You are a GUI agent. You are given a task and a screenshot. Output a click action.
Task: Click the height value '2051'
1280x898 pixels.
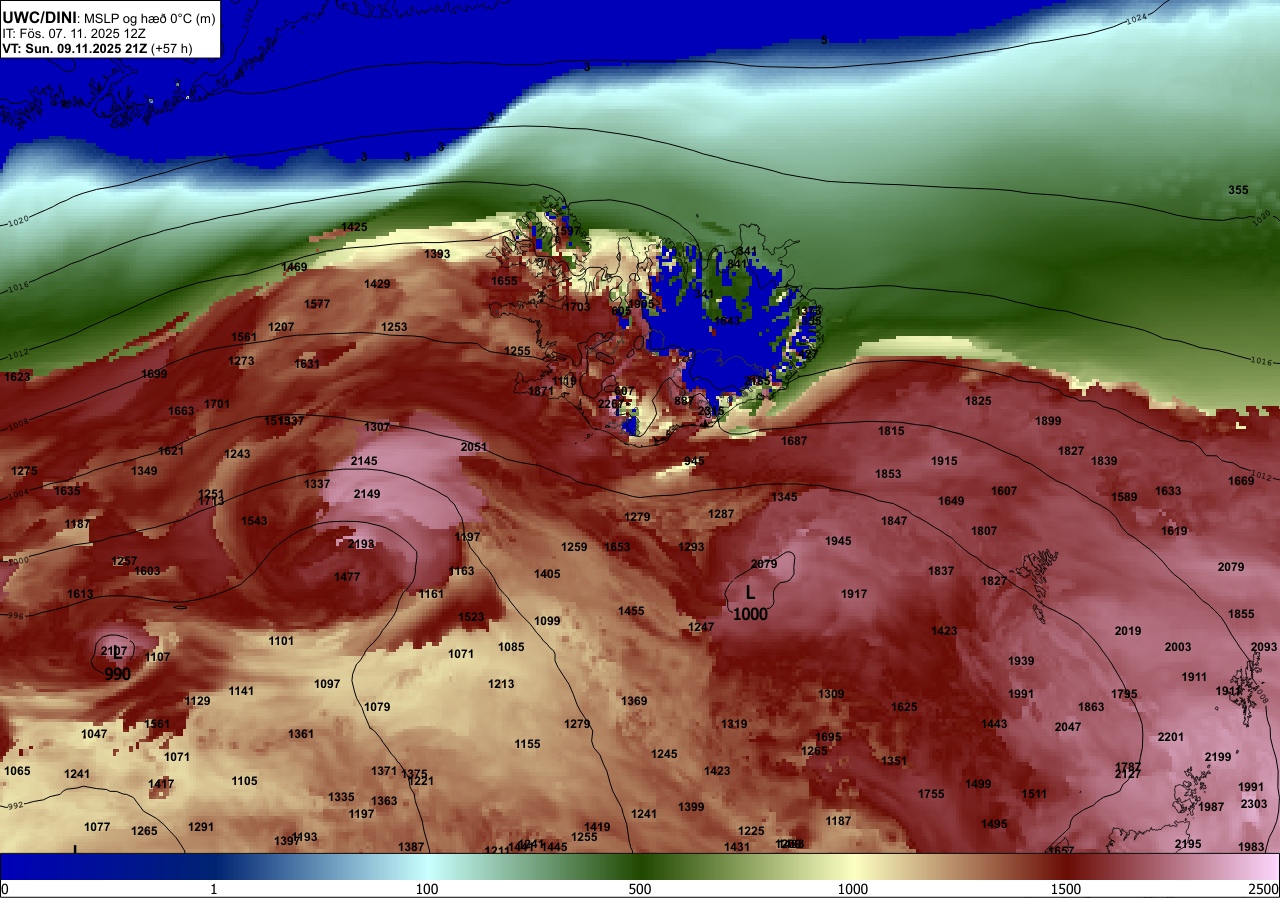[474, 447]
